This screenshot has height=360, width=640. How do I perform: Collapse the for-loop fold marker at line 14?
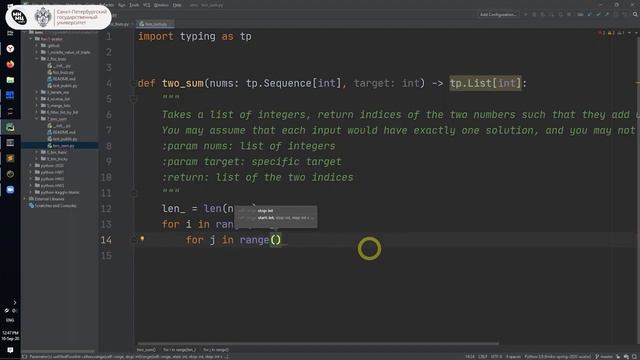coord(133,240)
